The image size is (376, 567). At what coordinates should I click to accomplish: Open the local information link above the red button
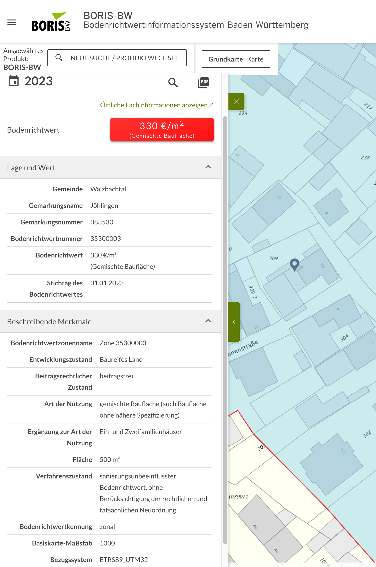157,105
